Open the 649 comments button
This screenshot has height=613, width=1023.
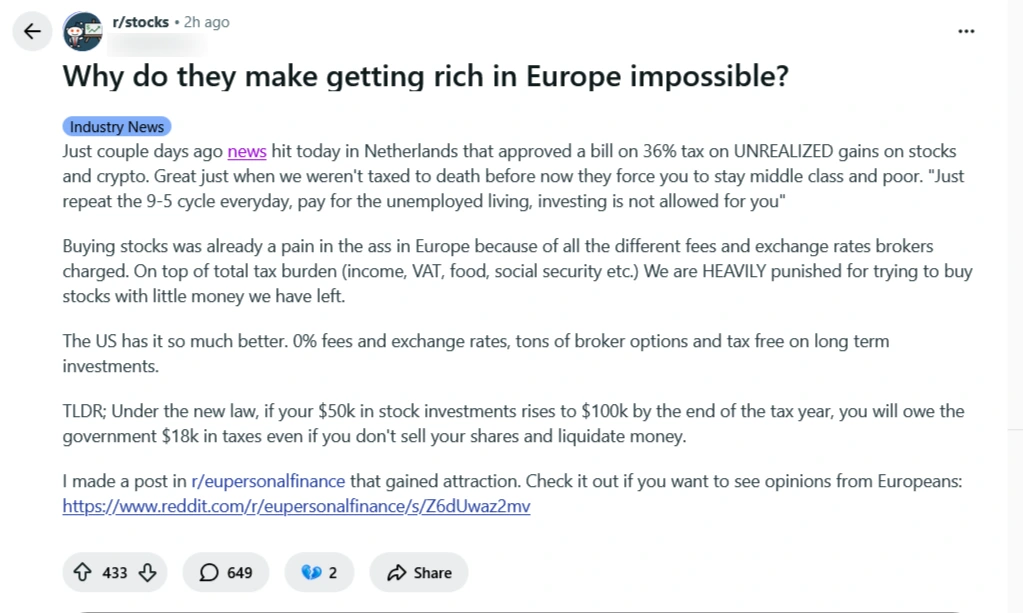pos(226,573)
